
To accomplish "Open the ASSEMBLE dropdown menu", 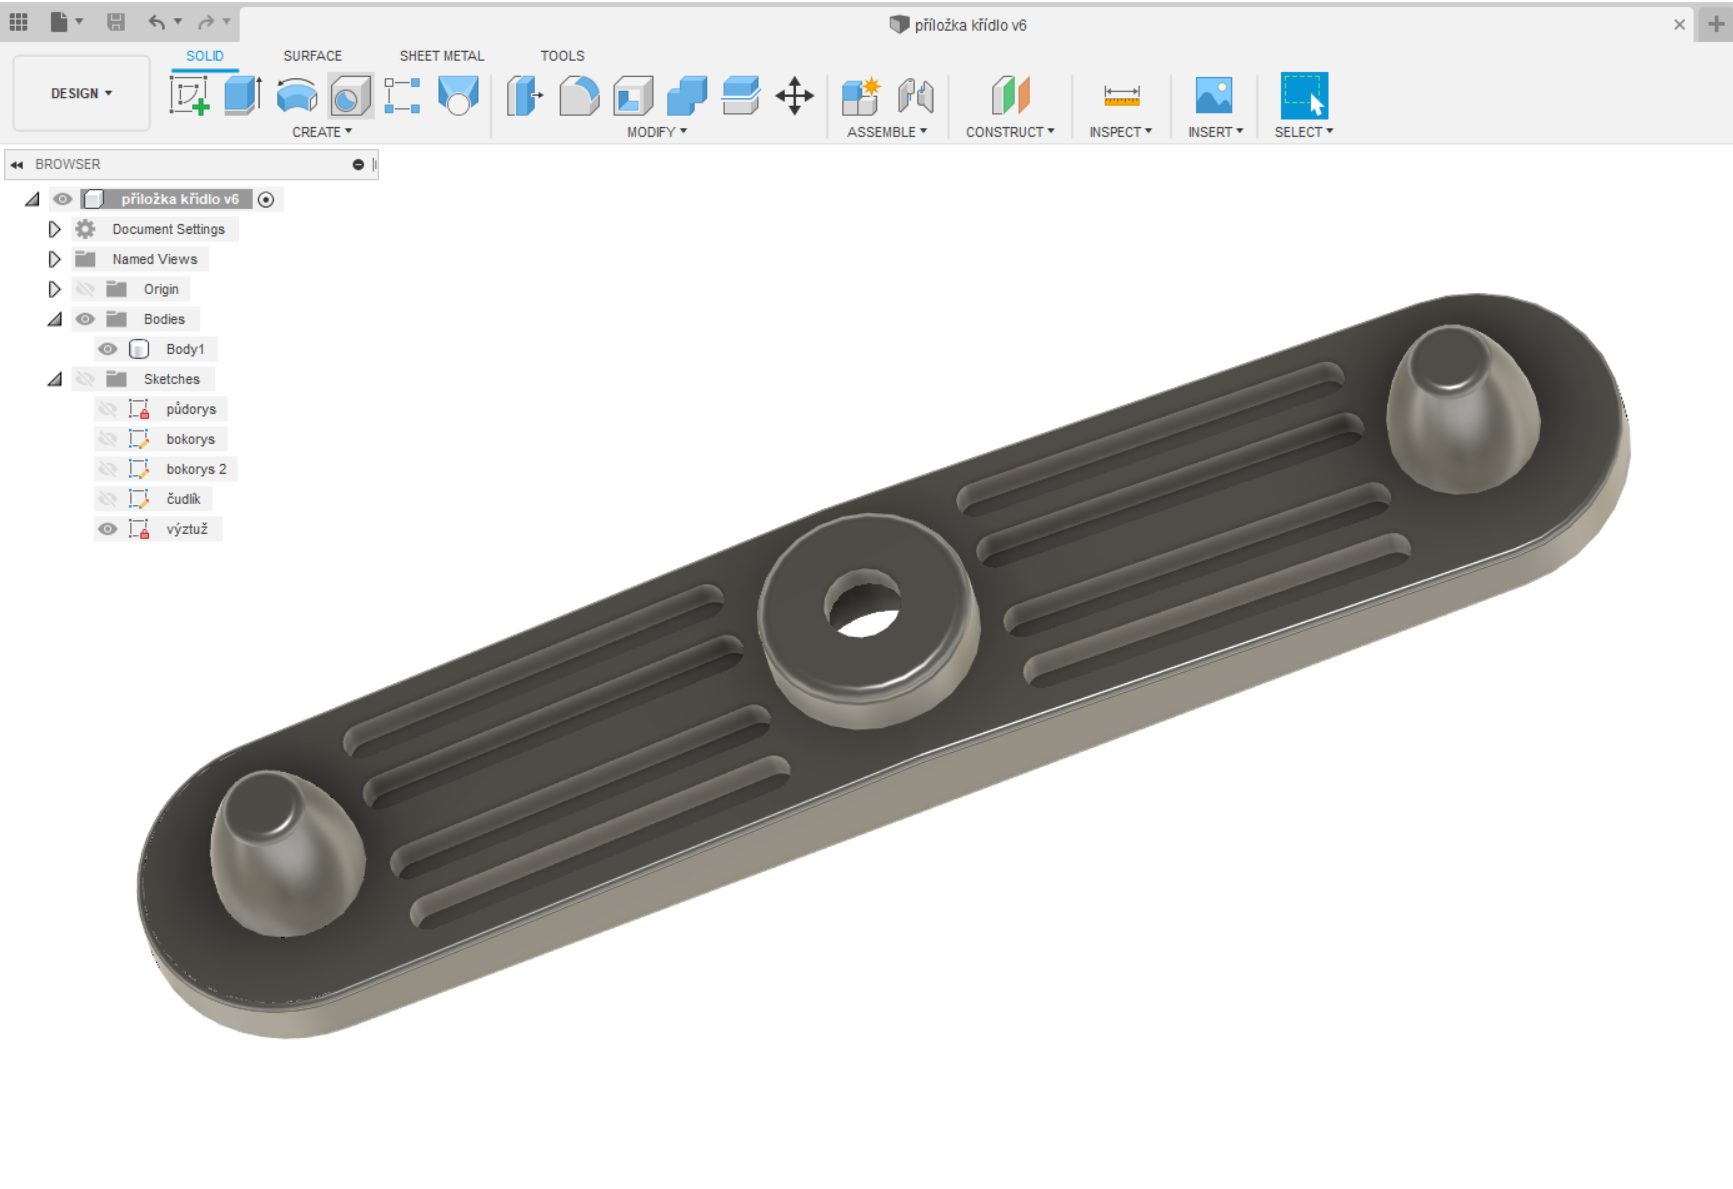I will (887, 132).
